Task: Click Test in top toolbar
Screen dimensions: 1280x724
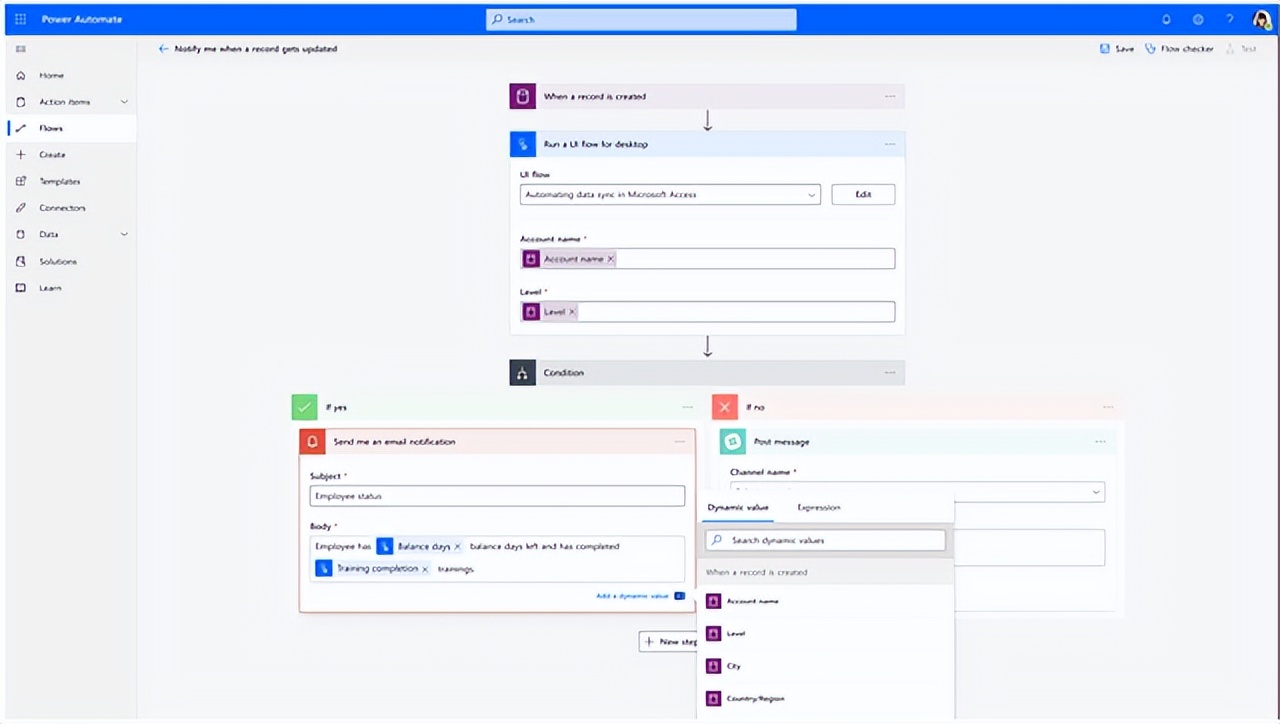Action: pos(1241,49)
